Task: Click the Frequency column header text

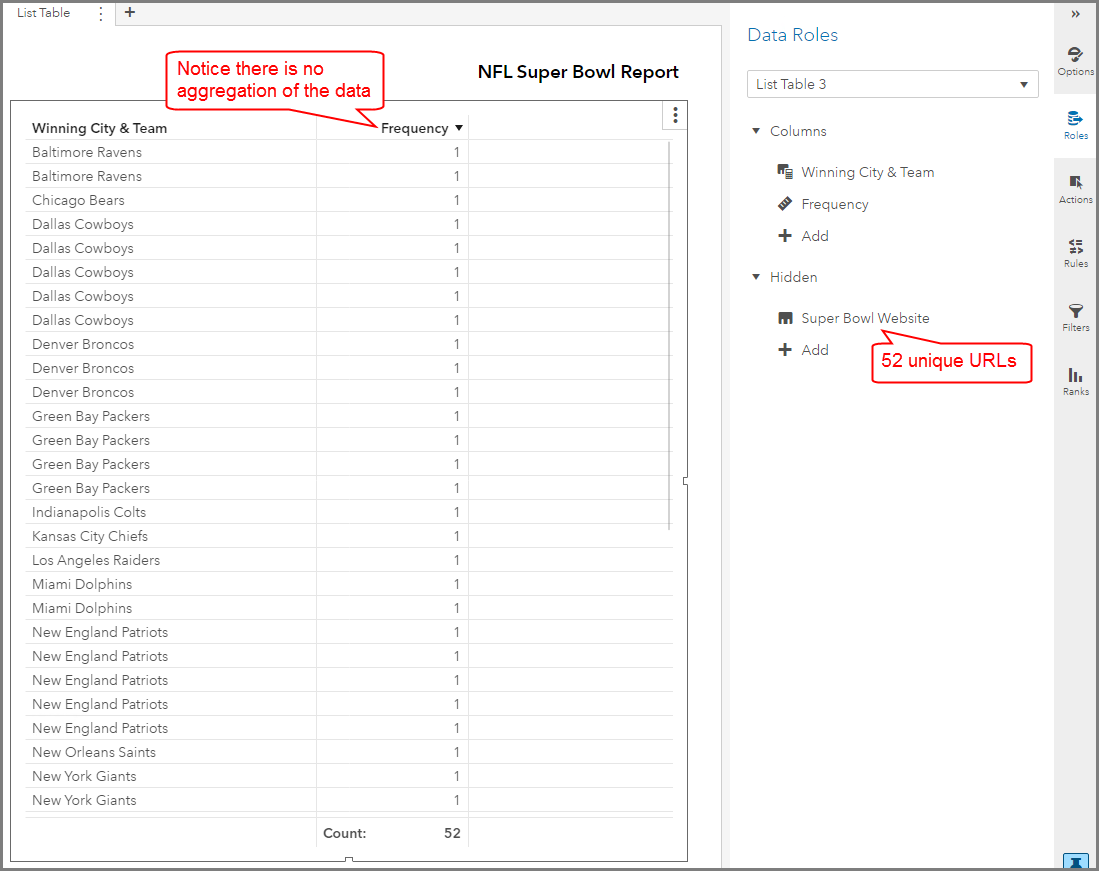Action: tap(414, 128)
